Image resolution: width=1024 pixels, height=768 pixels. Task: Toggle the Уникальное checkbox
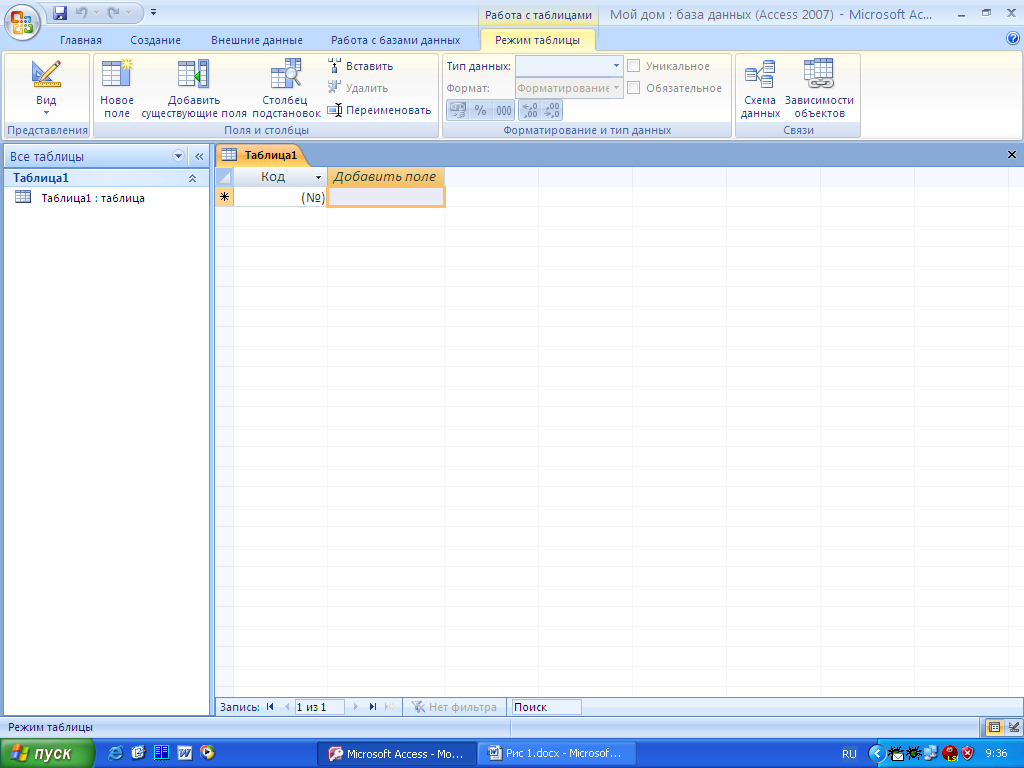(x=633, y=66)
